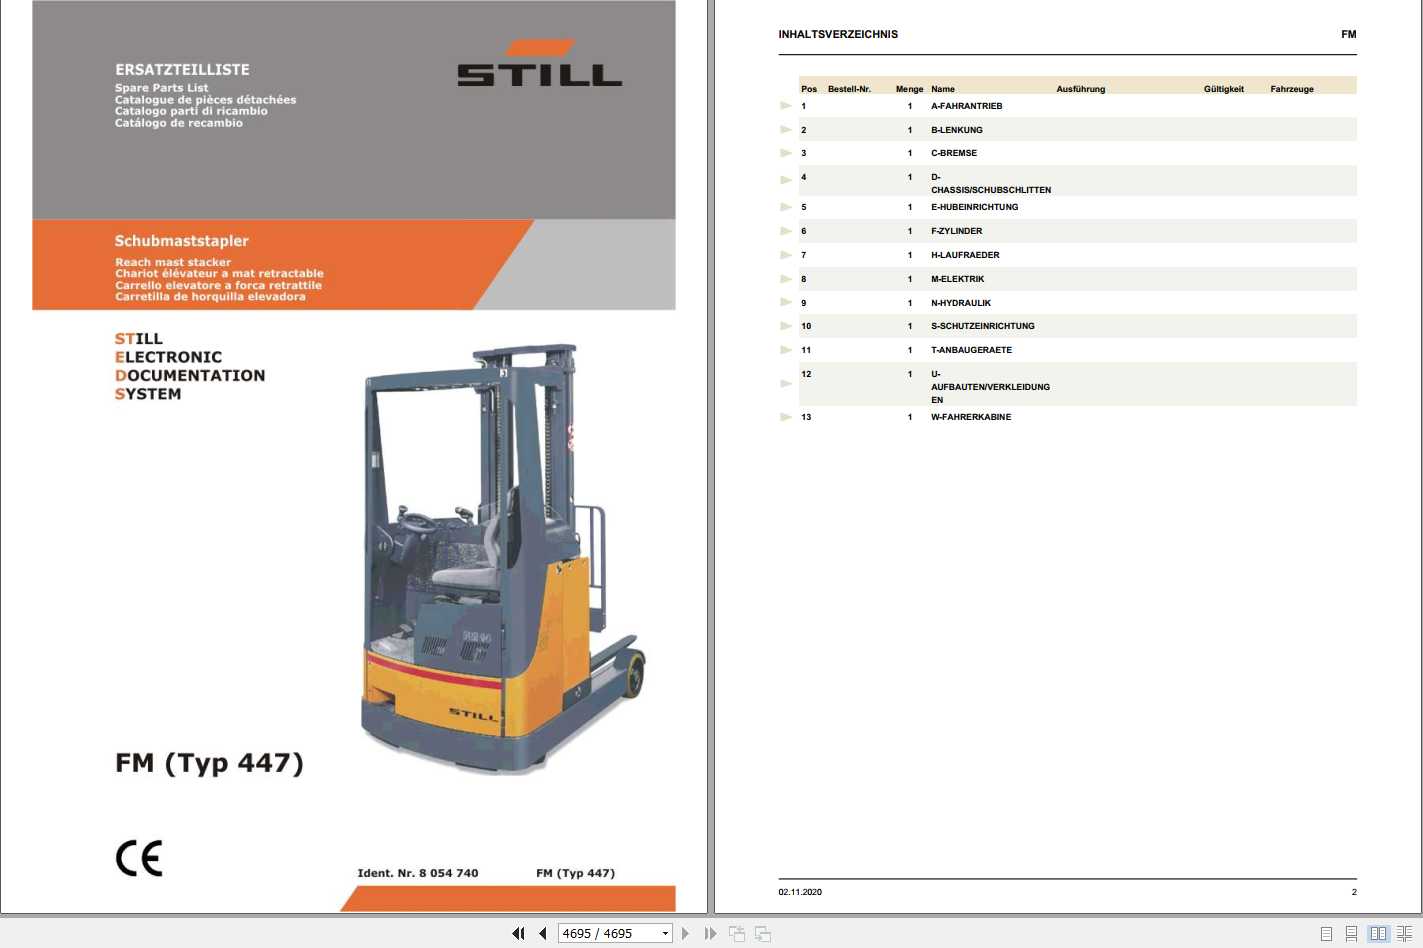1423x948 pixels.
Task: Switch to continuous page layout
Action: point(1351,933)
